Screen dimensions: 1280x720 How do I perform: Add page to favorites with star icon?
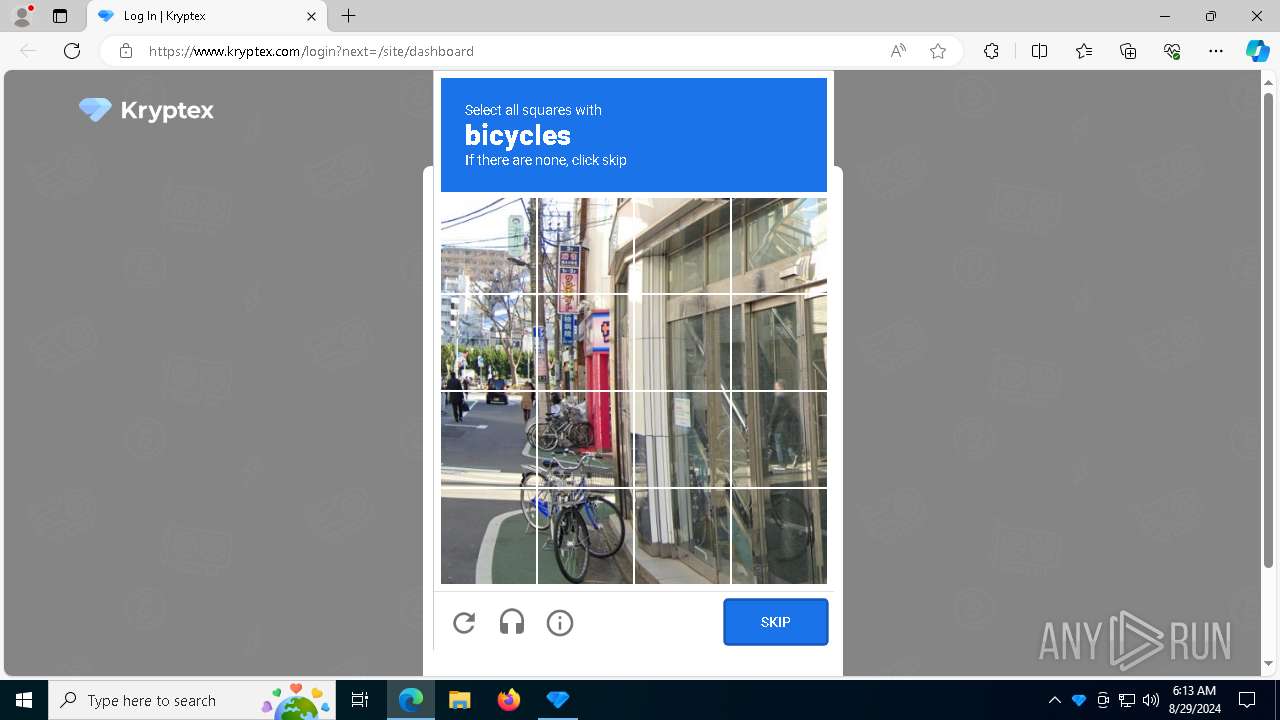[938, 51]
